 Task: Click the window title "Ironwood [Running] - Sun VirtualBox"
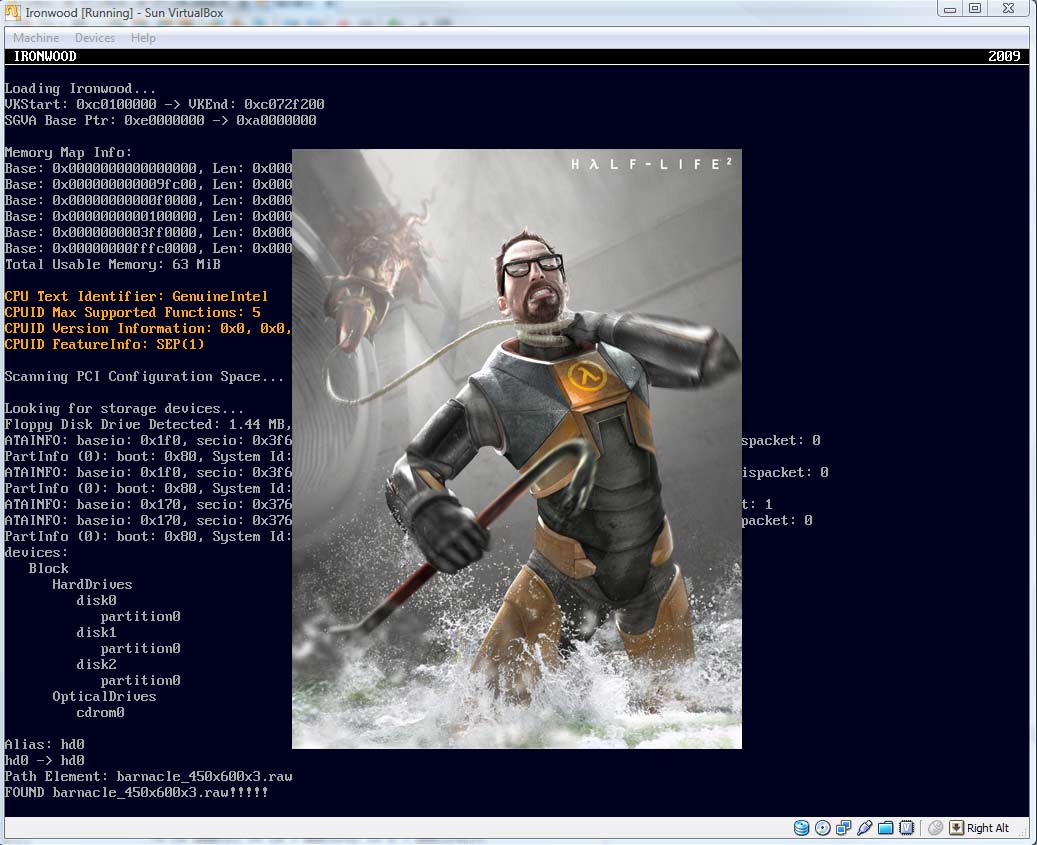tap(124, 13)
